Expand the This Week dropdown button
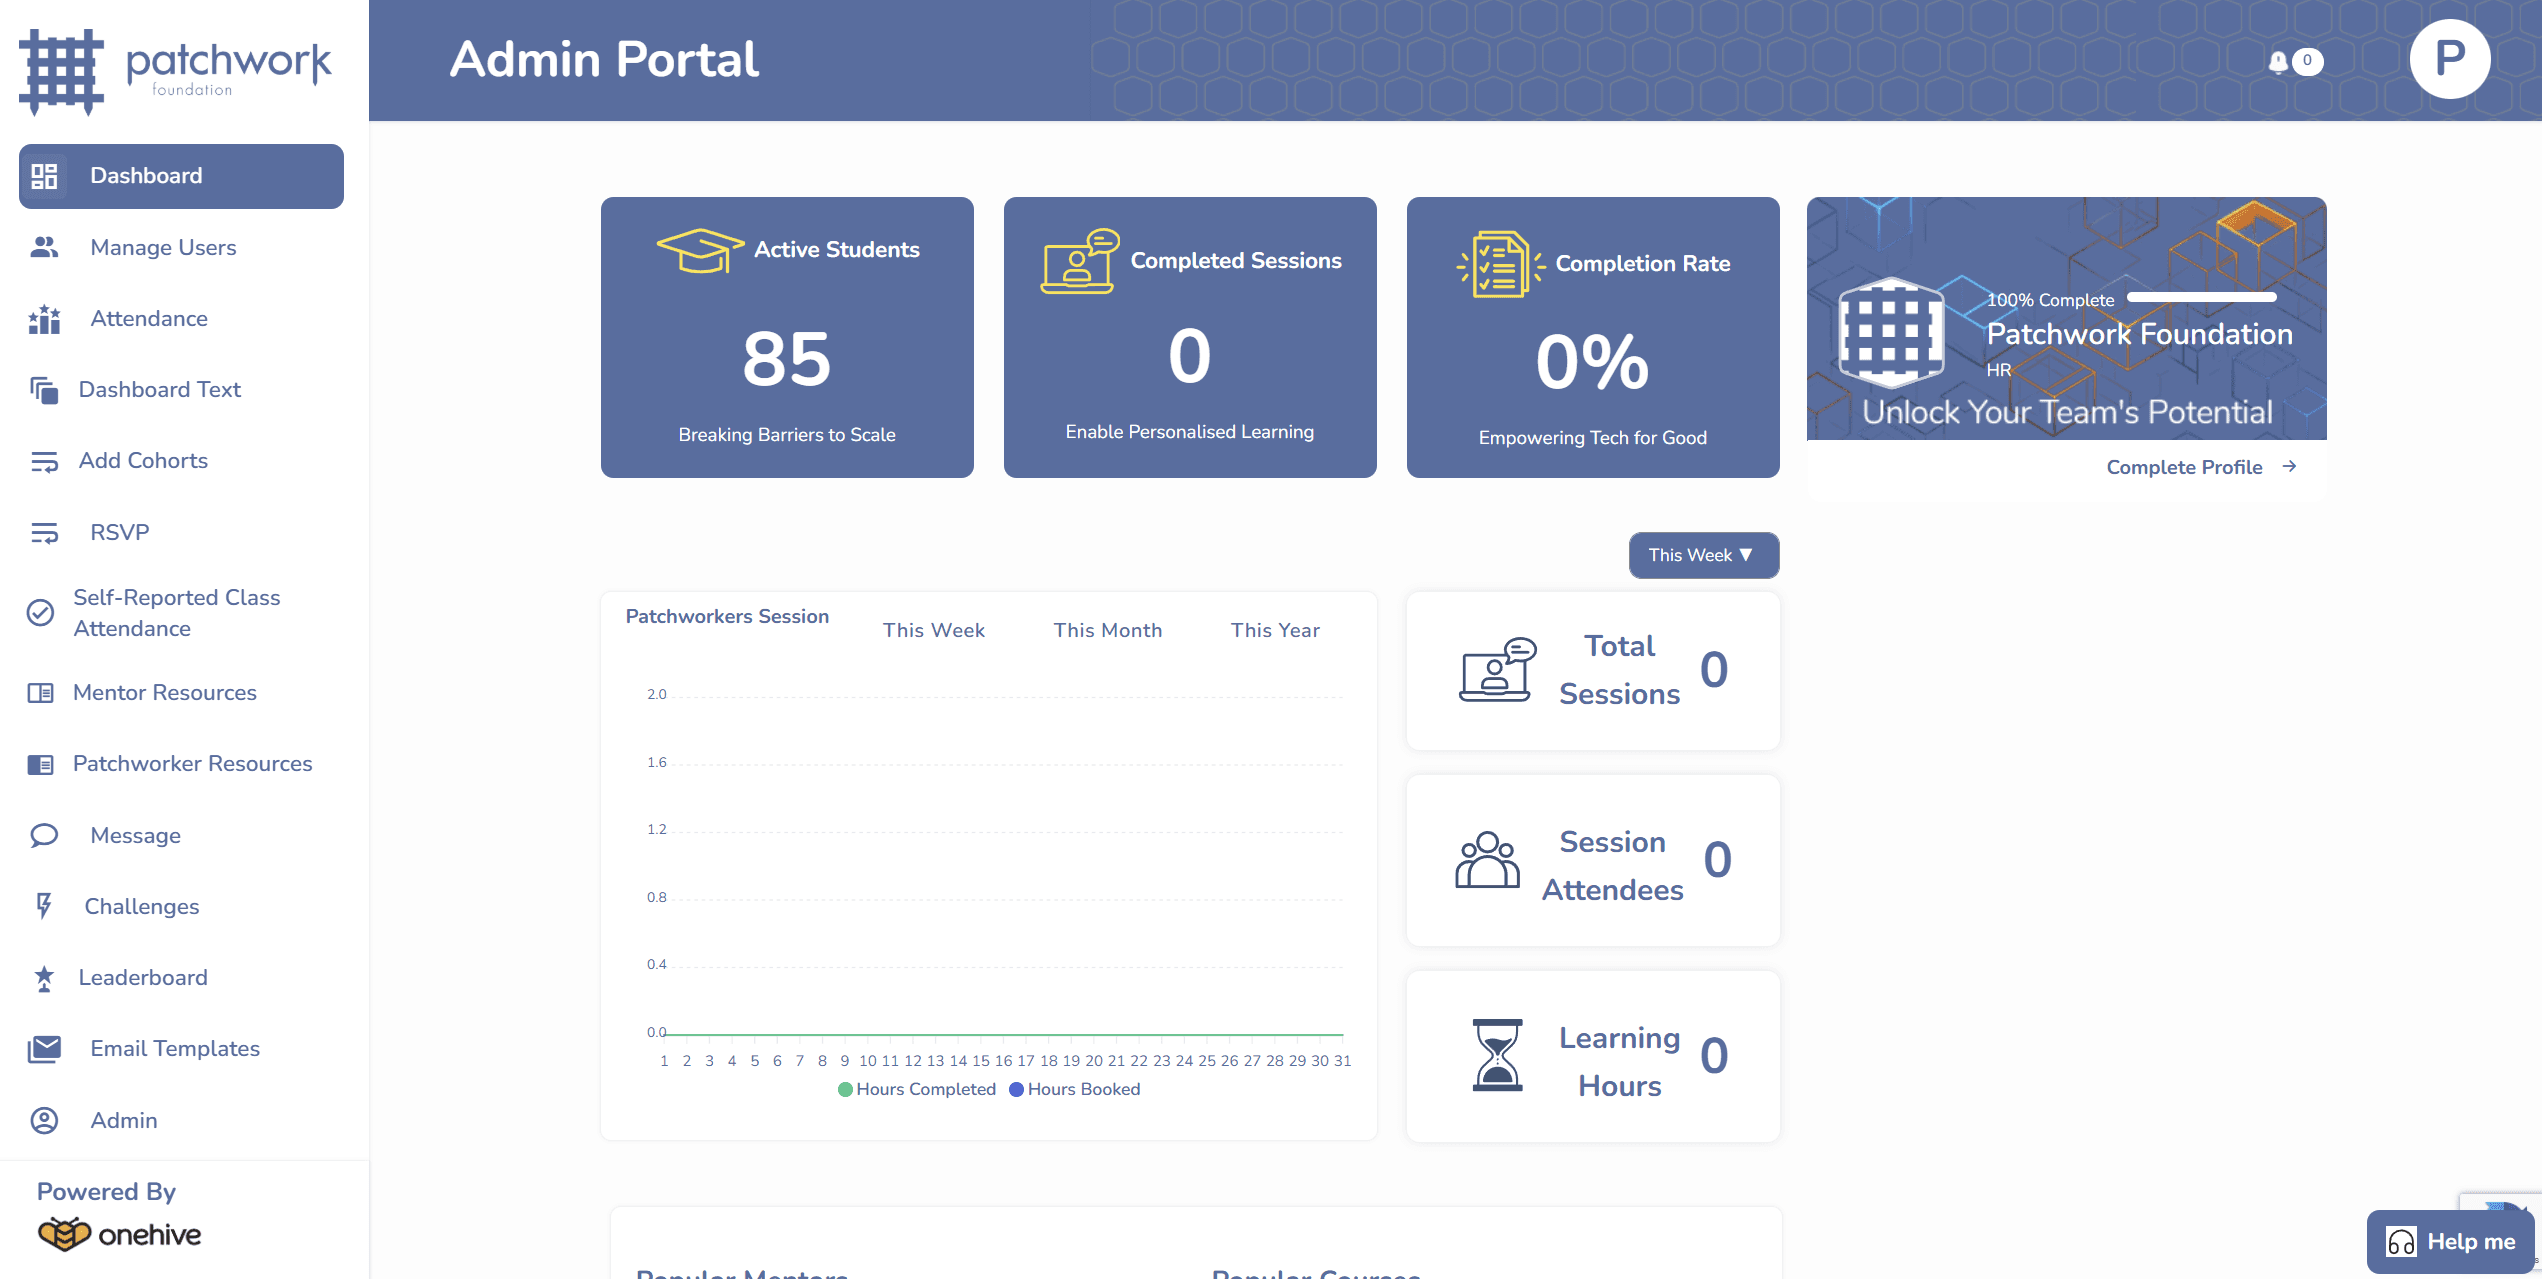Viewport: 2542px width, 1279px height. [x=1703, y=555]
